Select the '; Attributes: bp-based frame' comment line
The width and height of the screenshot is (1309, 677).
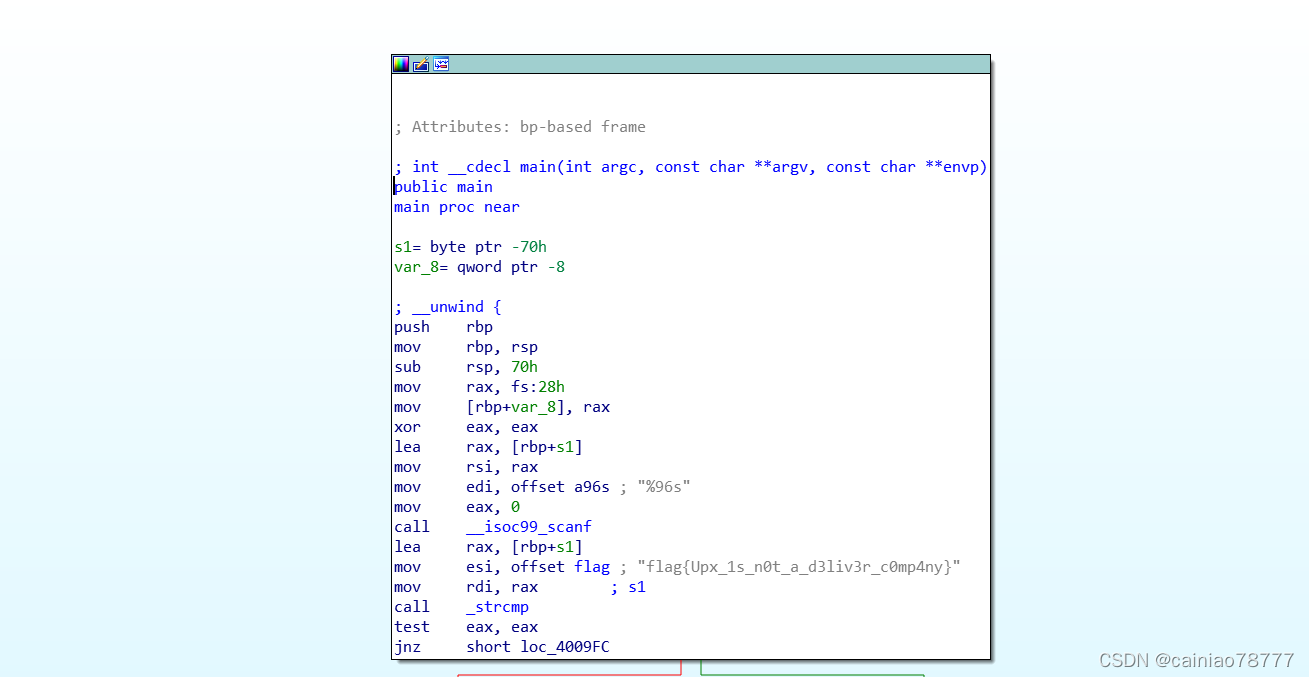(520, 127)
